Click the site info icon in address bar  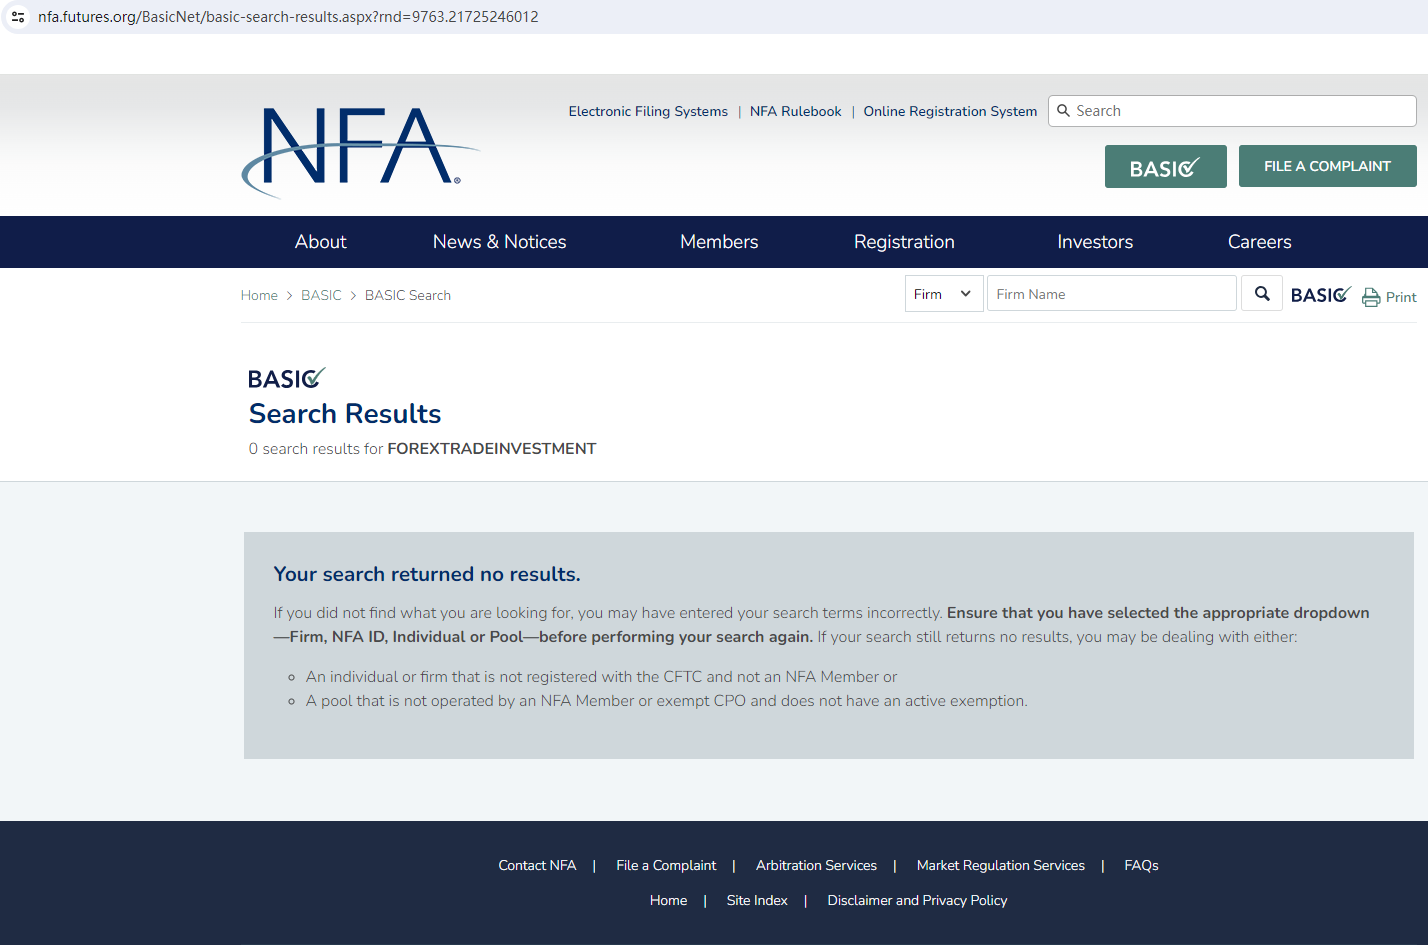tap(18, 17)
